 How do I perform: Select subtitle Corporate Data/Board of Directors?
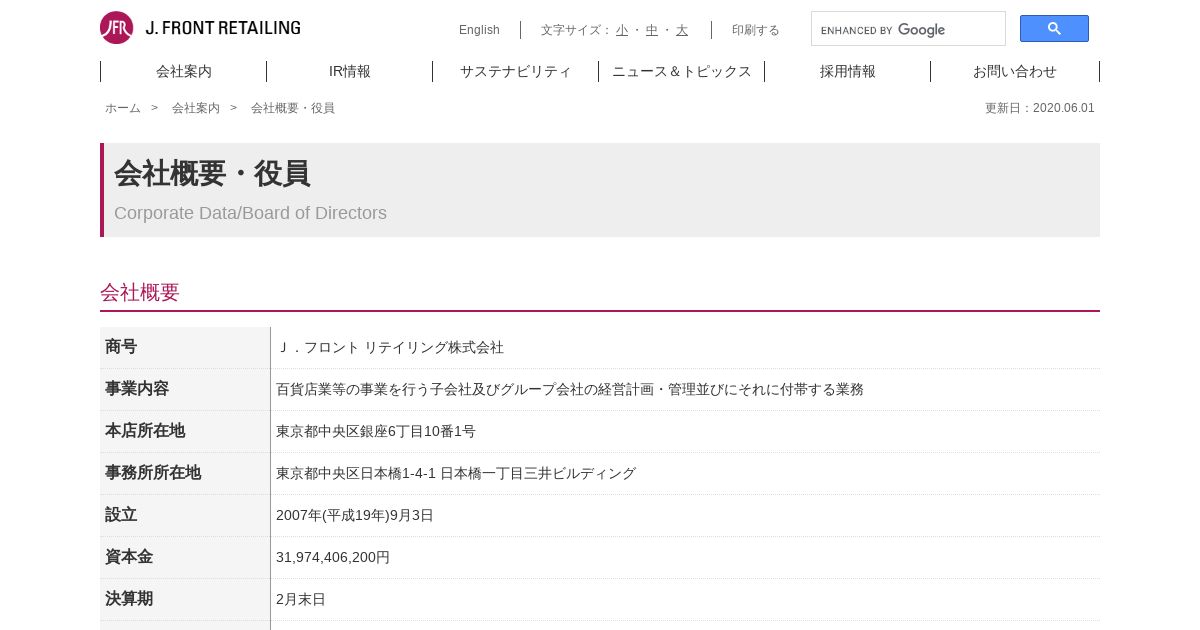250,213
